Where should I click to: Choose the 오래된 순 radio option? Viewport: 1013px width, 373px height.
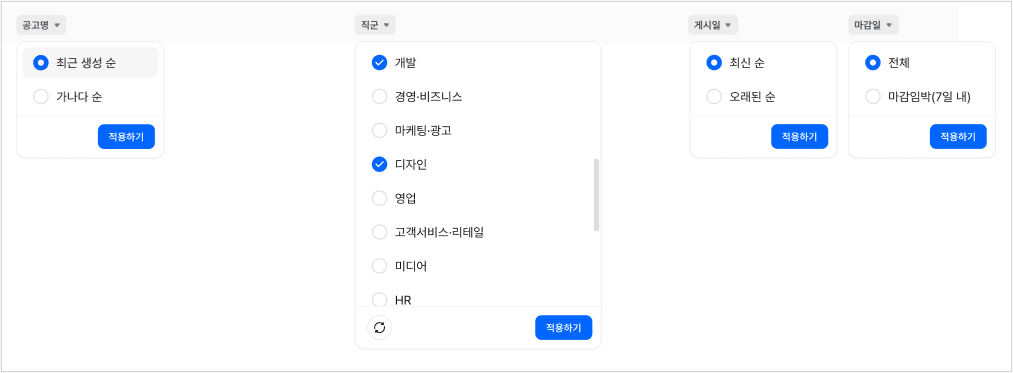[x=763, y=97]
